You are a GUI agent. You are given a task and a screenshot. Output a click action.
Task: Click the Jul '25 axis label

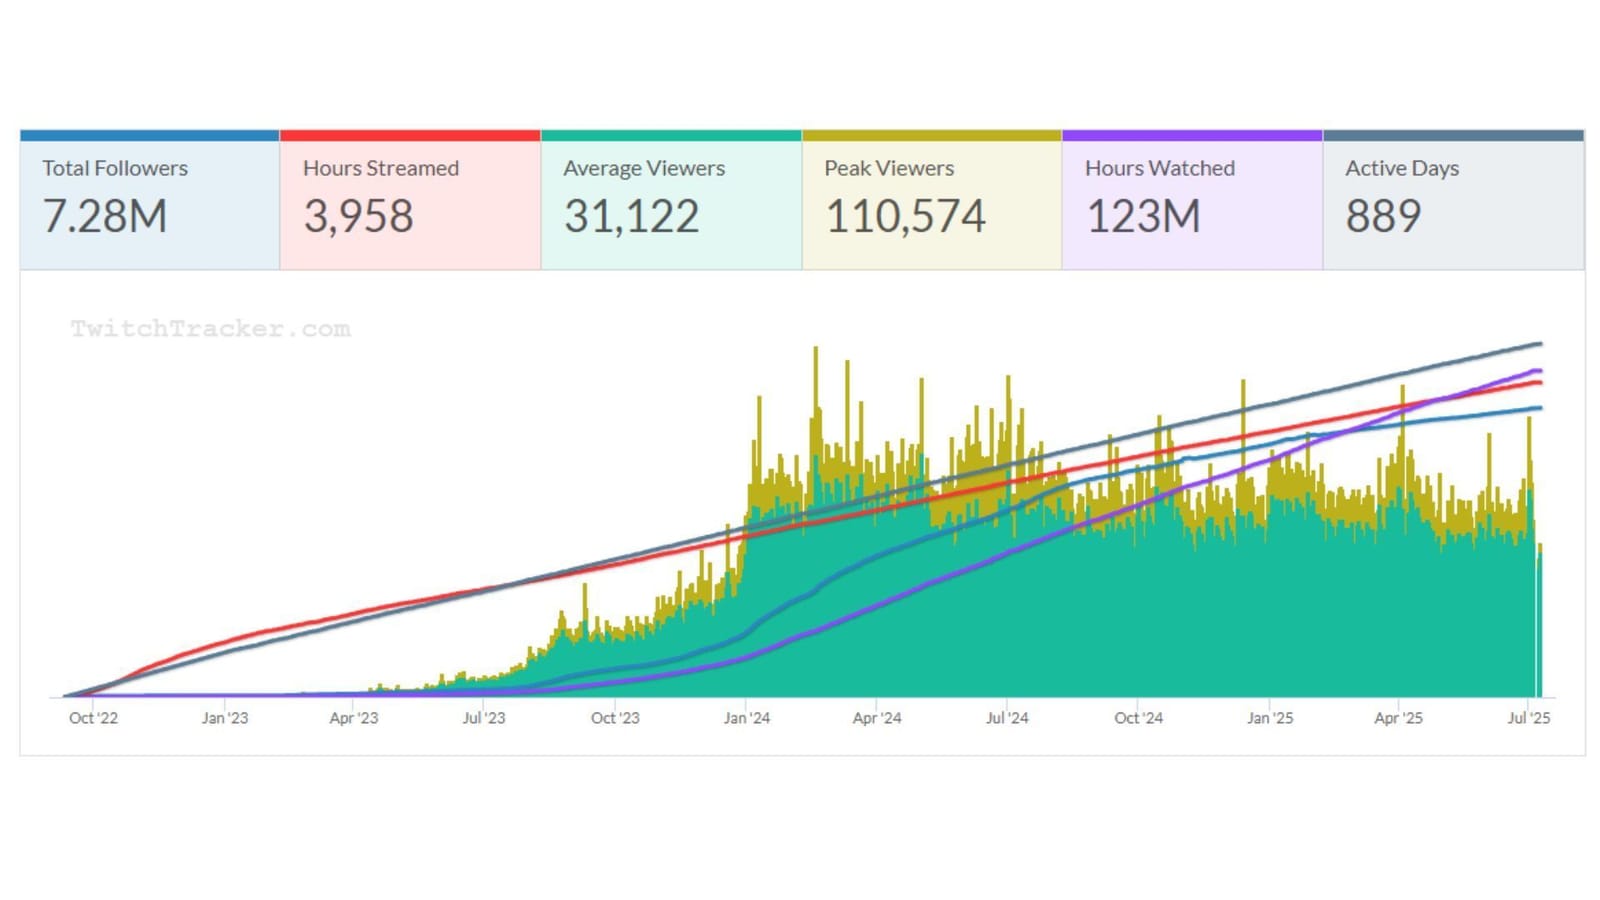[1529, 718]
